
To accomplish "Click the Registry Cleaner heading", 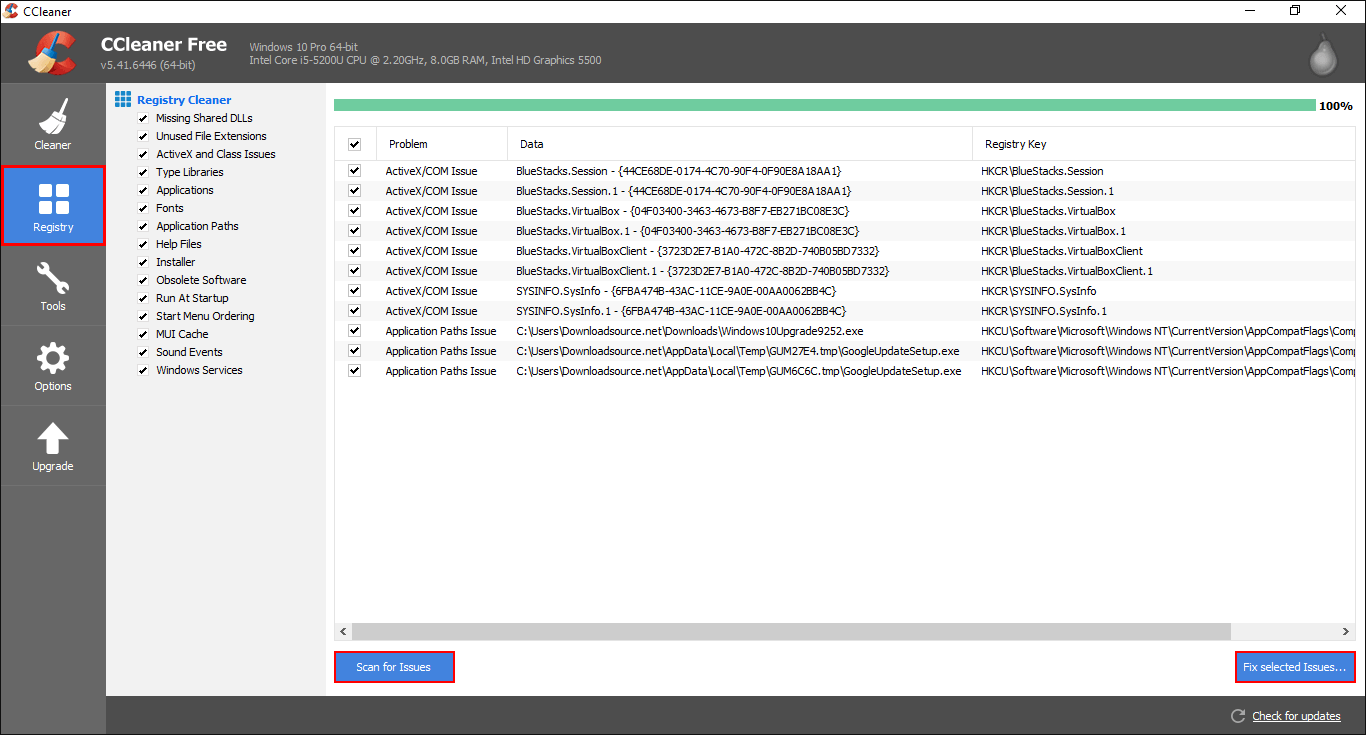I will click(x=184, y=100).
